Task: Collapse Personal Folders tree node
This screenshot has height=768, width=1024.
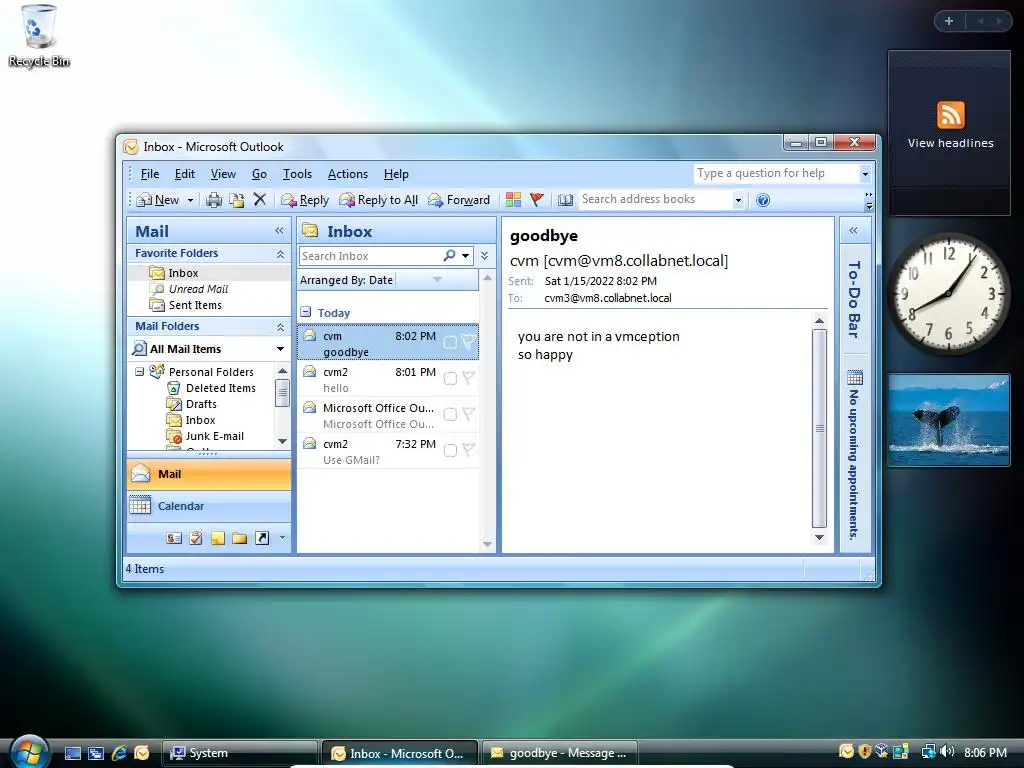Action: [x=139, y=372]
